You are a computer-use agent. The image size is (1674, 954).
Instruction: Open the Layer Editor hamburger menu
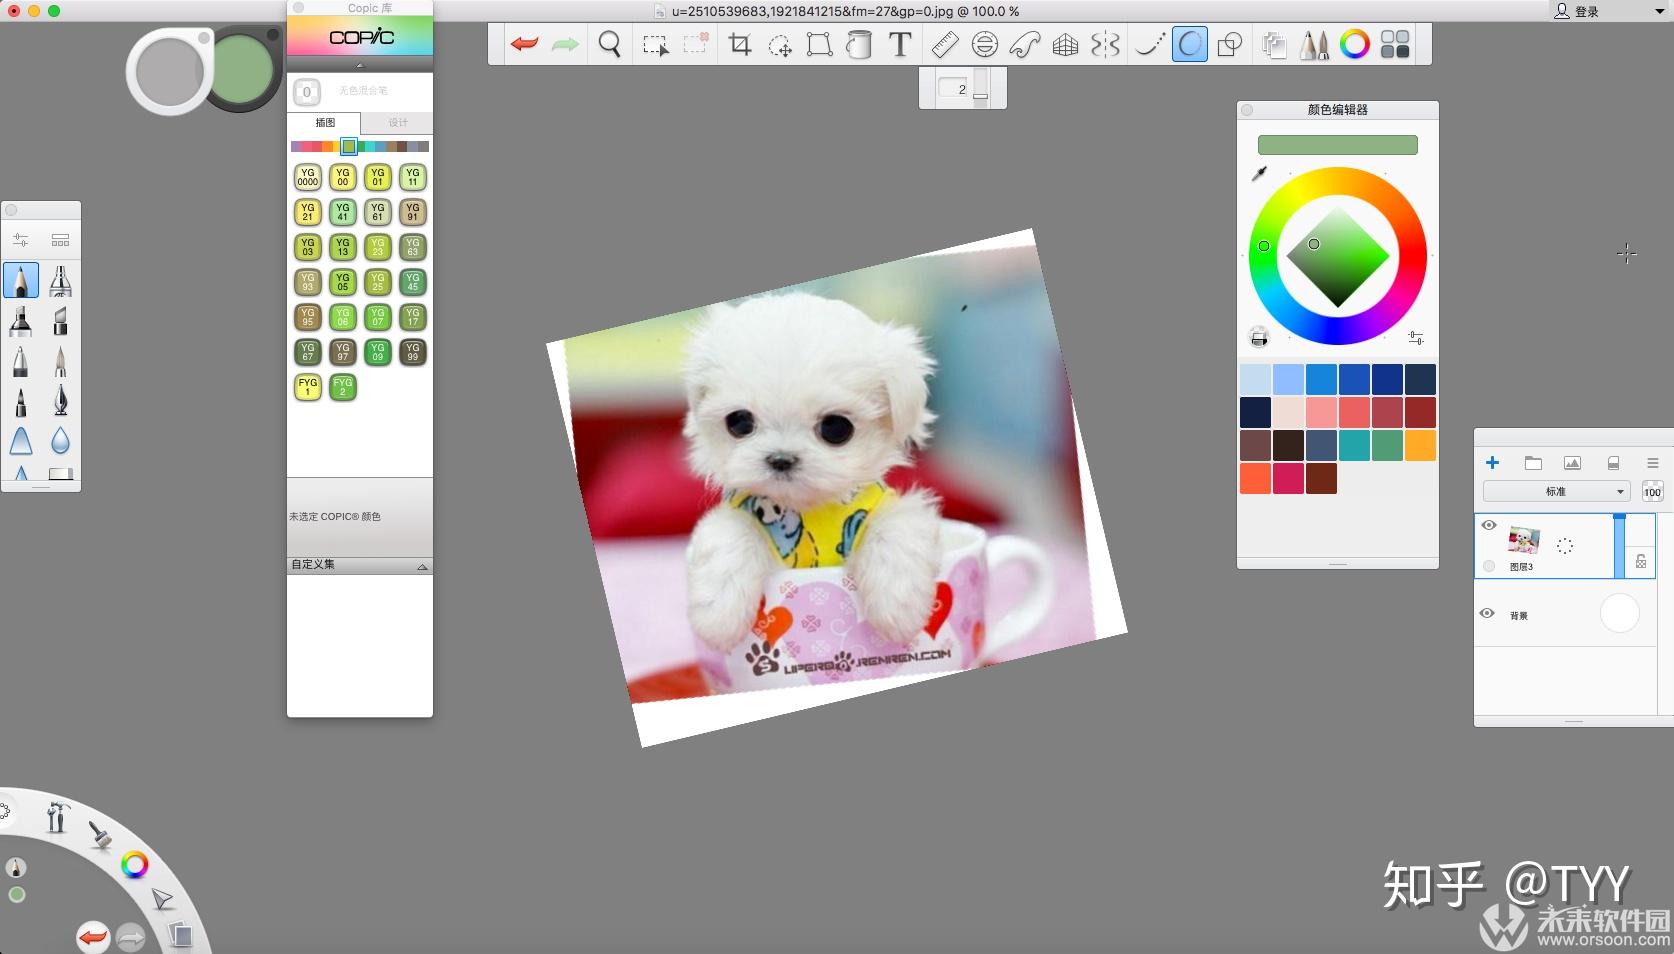[1652, 463]
